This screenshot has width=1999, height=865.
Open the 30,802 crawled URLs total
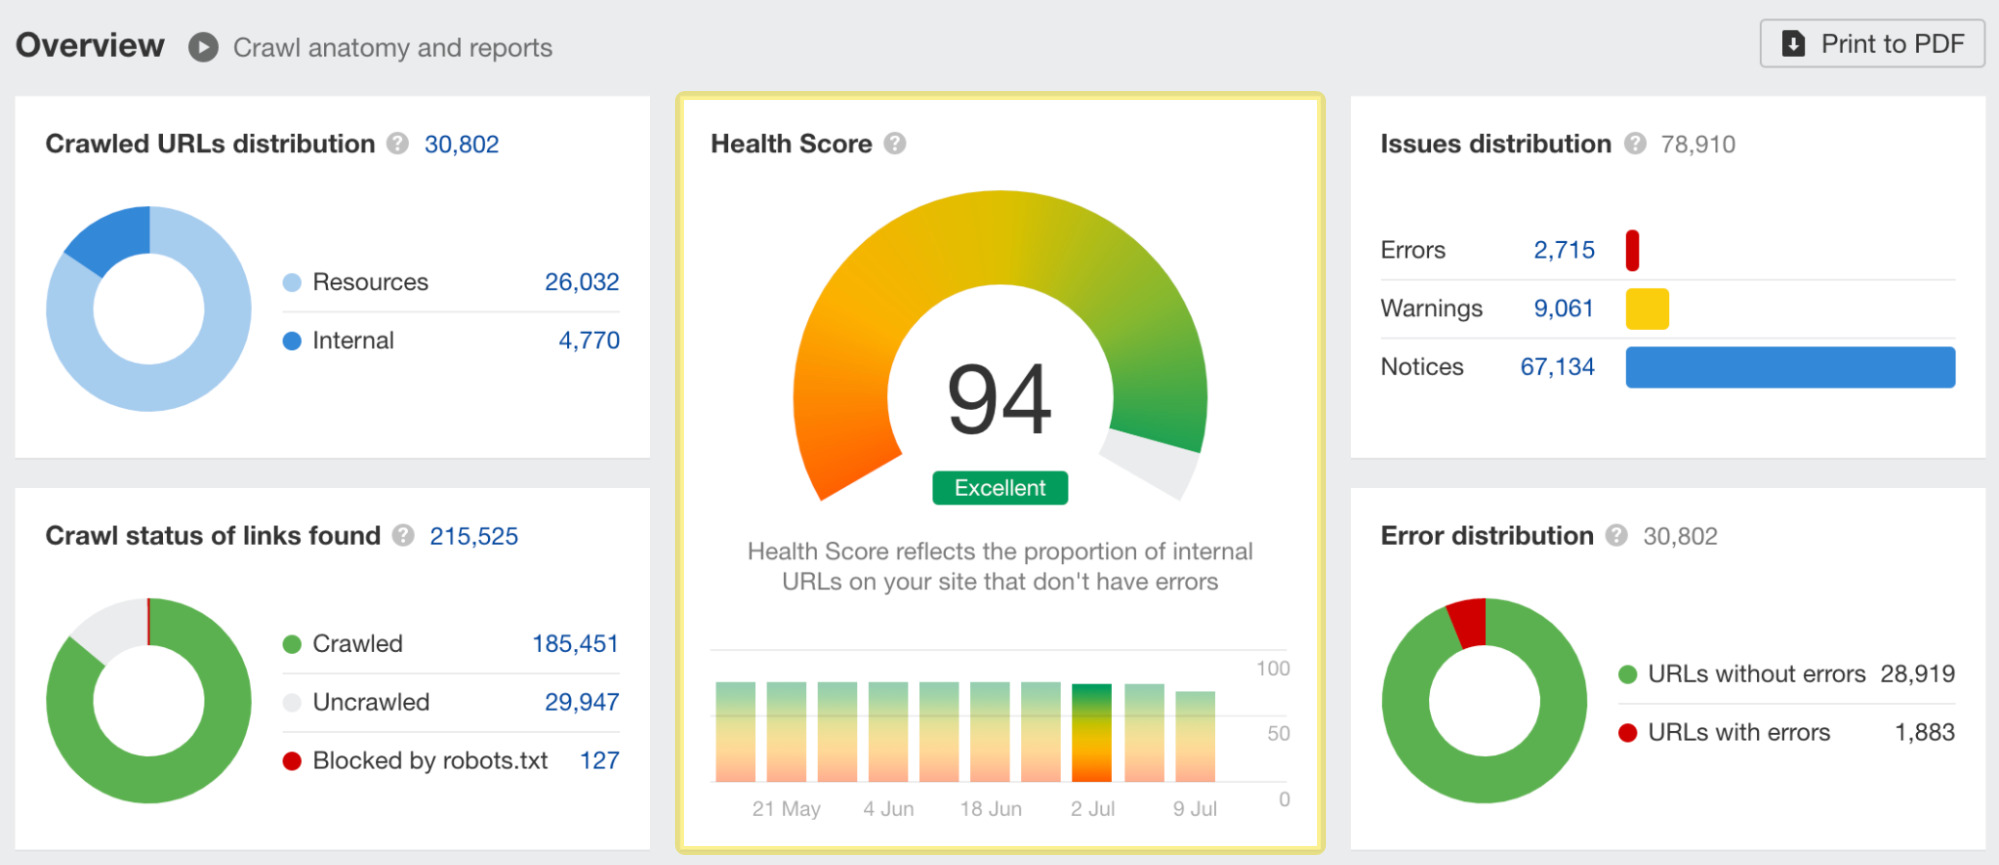click(x=461, y=144)
